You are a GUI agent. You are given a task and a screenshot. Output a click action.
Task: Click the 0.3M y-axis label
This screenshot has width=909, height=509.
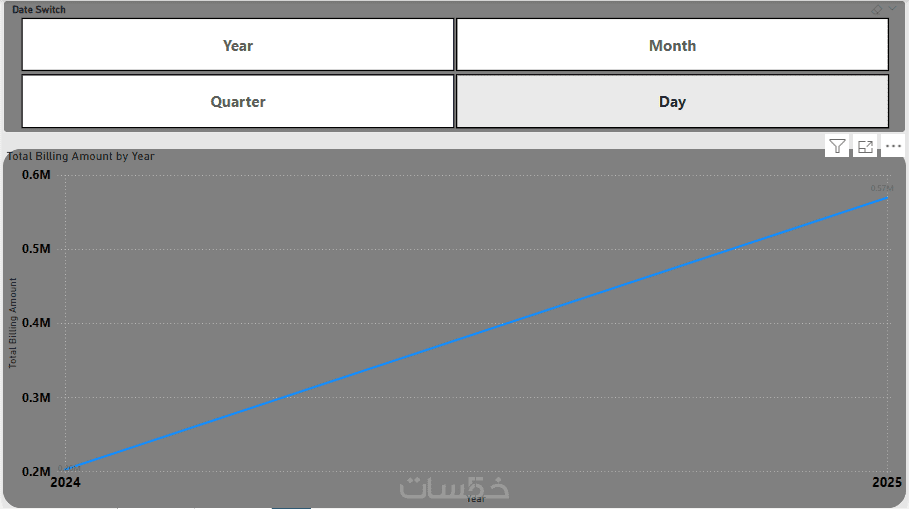pyautogui.click(x=36, y=397)
